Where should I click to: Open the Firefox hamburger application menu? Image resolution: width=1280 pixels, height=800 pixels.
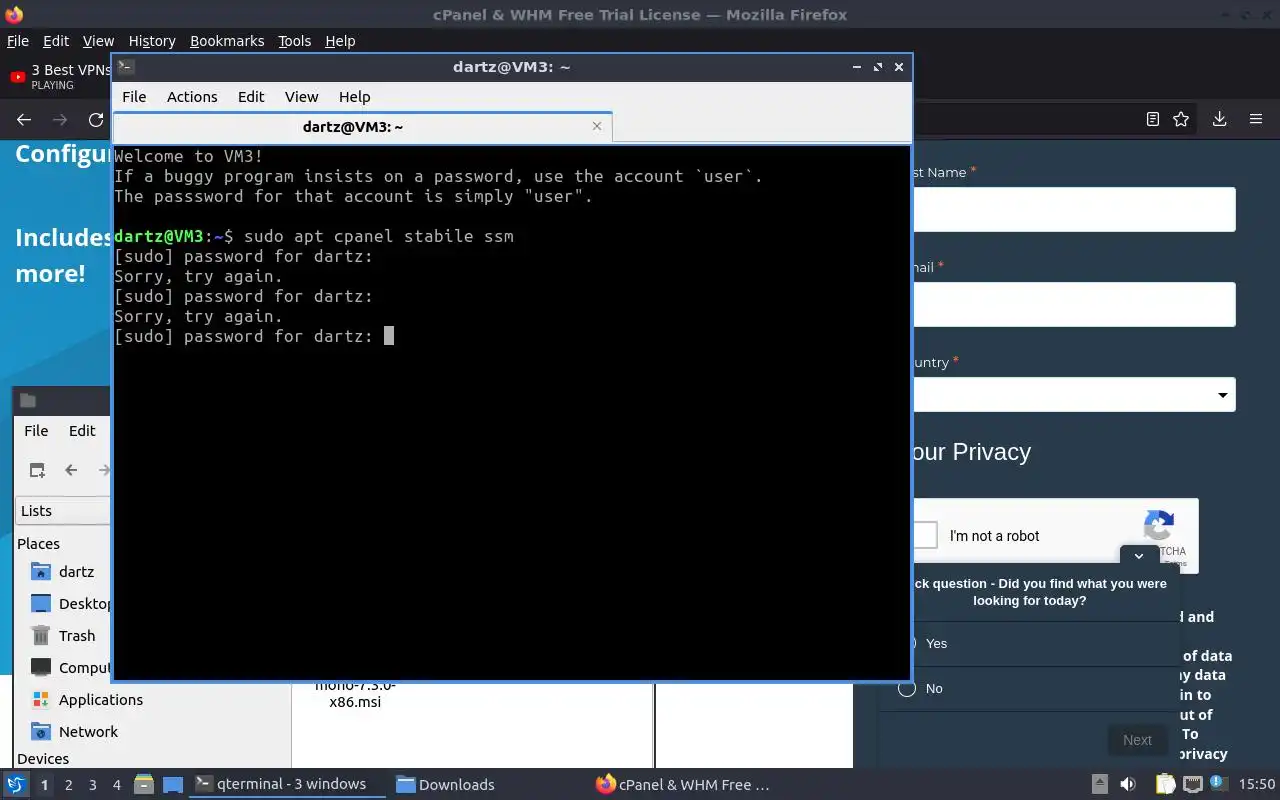[x=1256, y=119]
